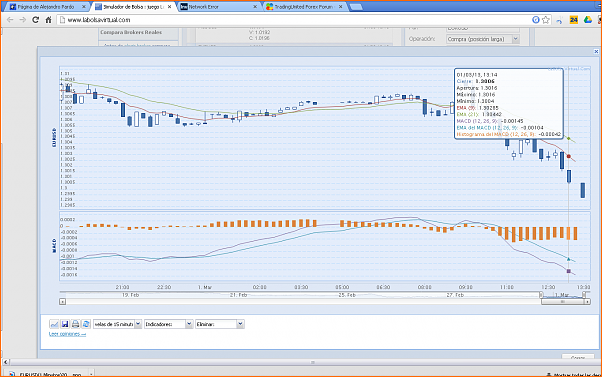Image resolution: width=602 pixels, height=377 pixels.
Task: Click the chart navigator's left range handle
Action: pos(541,295)
